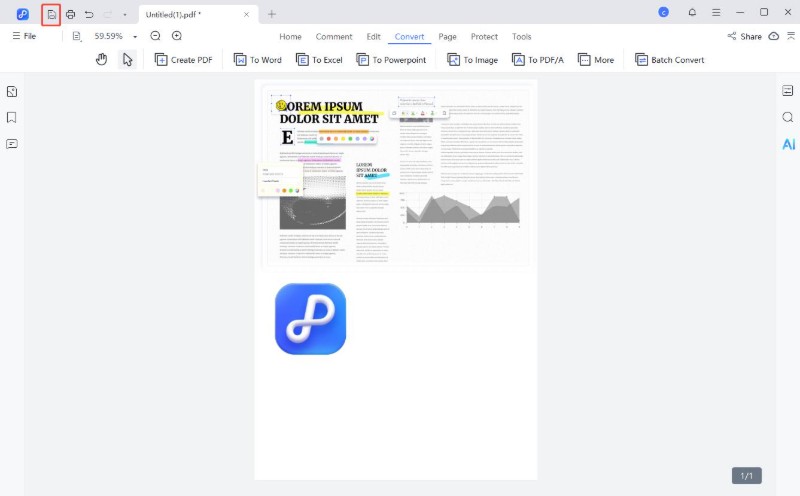
Task: Open the File menu
Action: (x=24, y=36)
